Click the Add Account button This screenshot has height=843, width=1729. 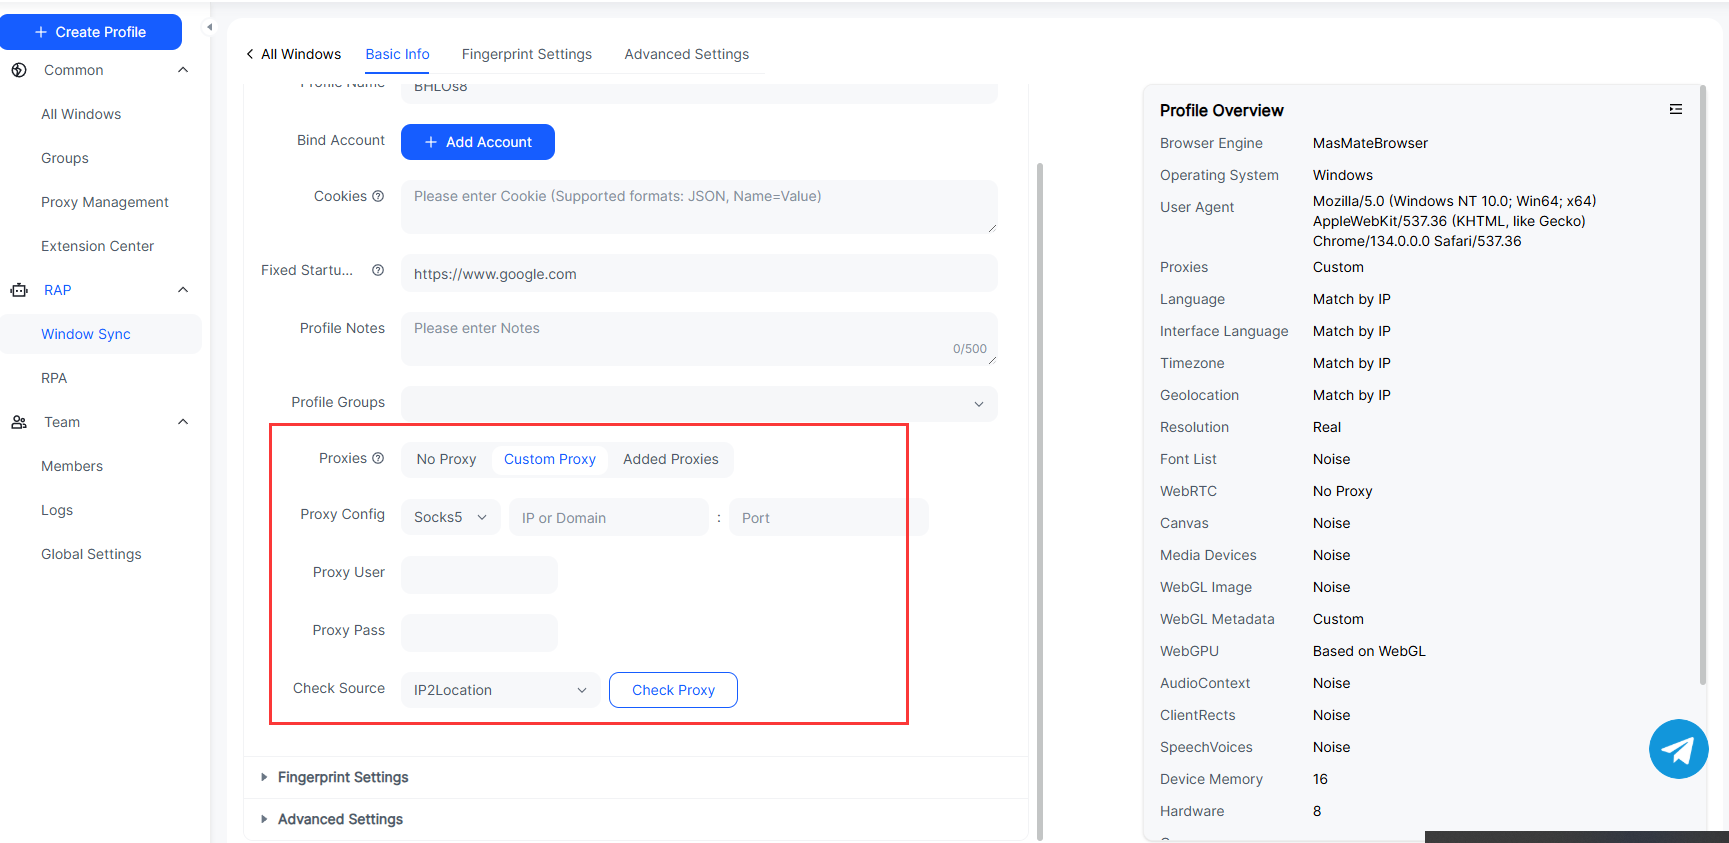[x=478, y=142]
